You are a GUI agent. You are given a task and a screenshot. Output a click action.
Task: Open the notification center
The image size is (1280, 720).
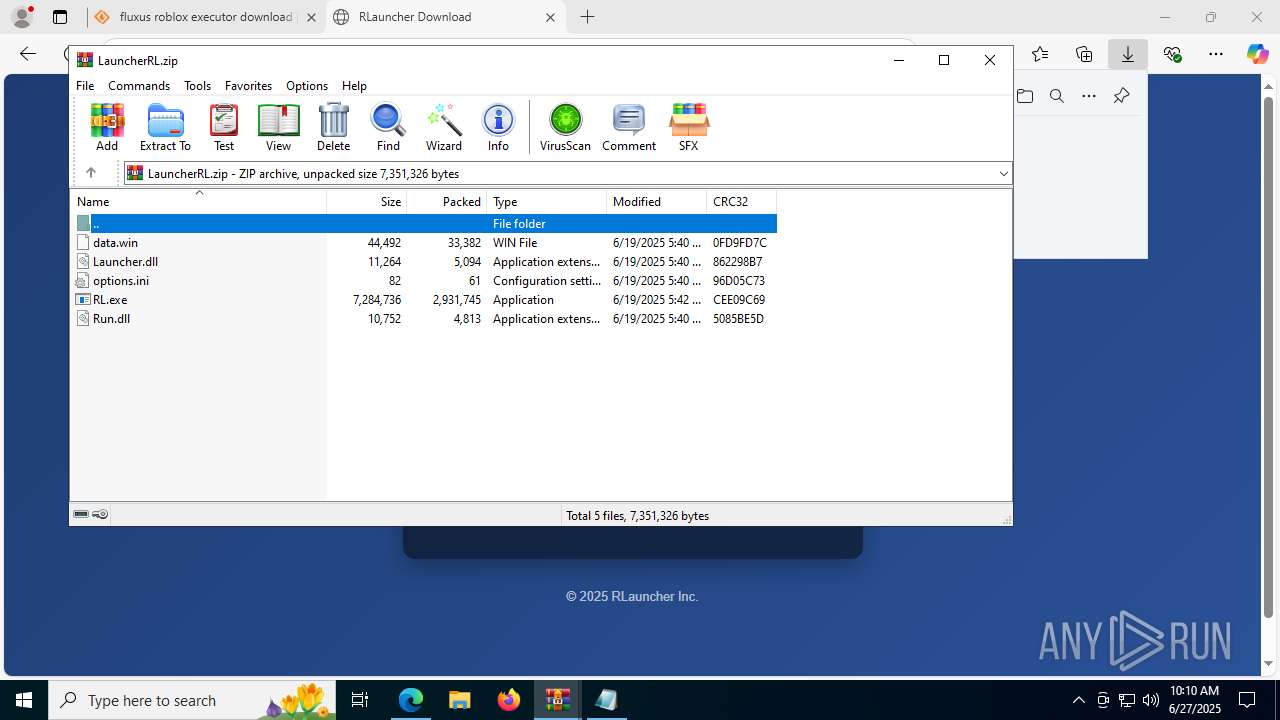(x=1247, y=700)
